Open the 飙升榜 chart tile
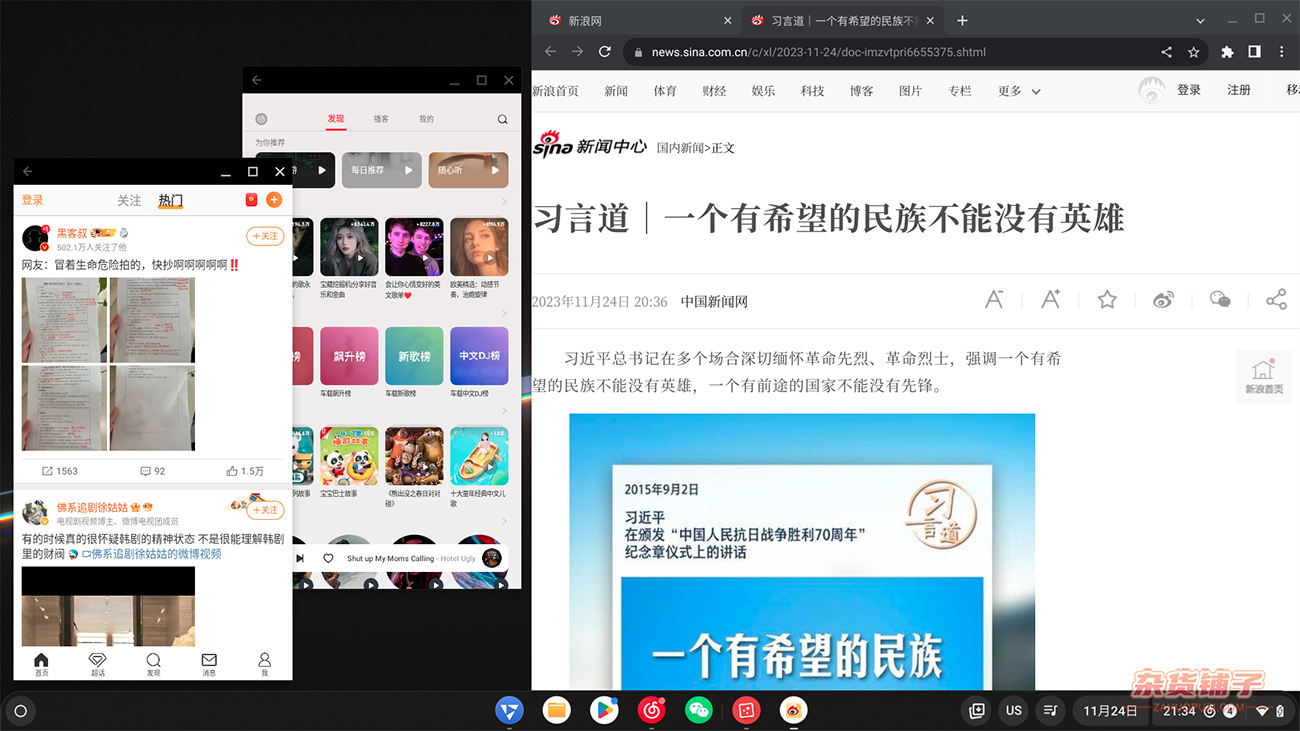 [349, 356]
